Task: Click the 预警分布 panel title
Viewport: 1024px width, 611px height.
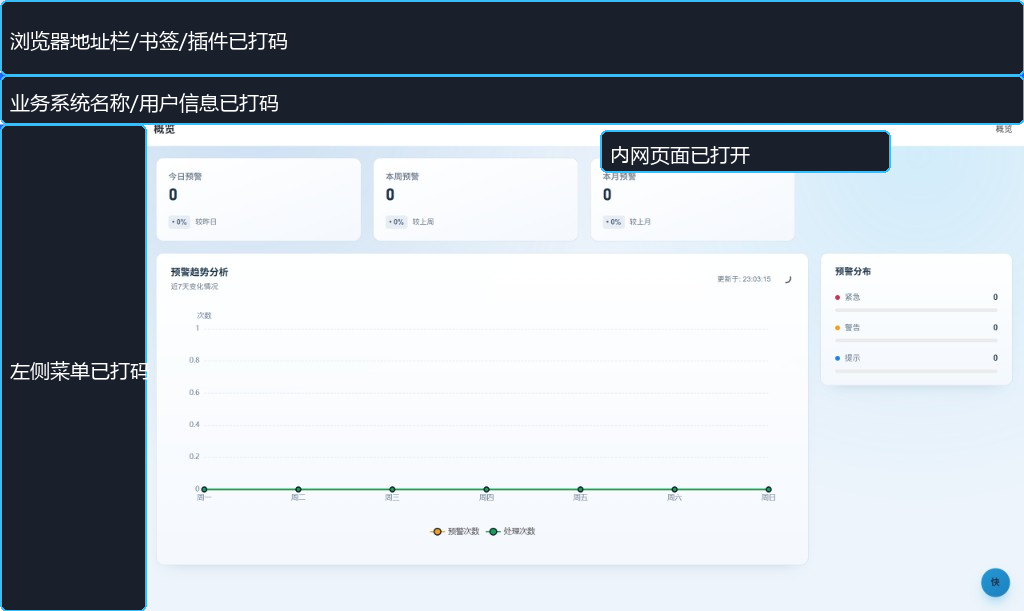Action: click(x=853, y=272)
